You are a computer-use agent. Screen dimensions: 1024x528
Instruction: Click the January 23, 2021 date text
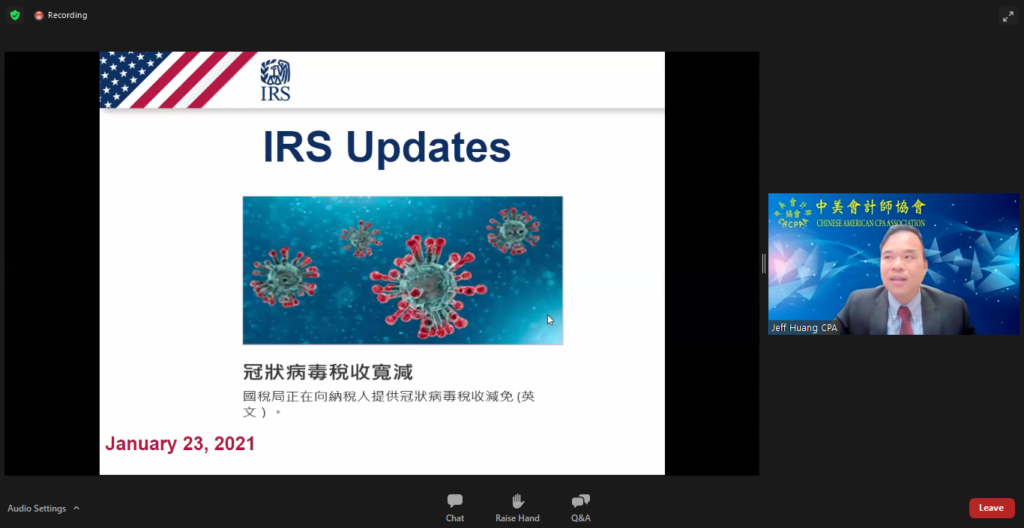[180, 444]
